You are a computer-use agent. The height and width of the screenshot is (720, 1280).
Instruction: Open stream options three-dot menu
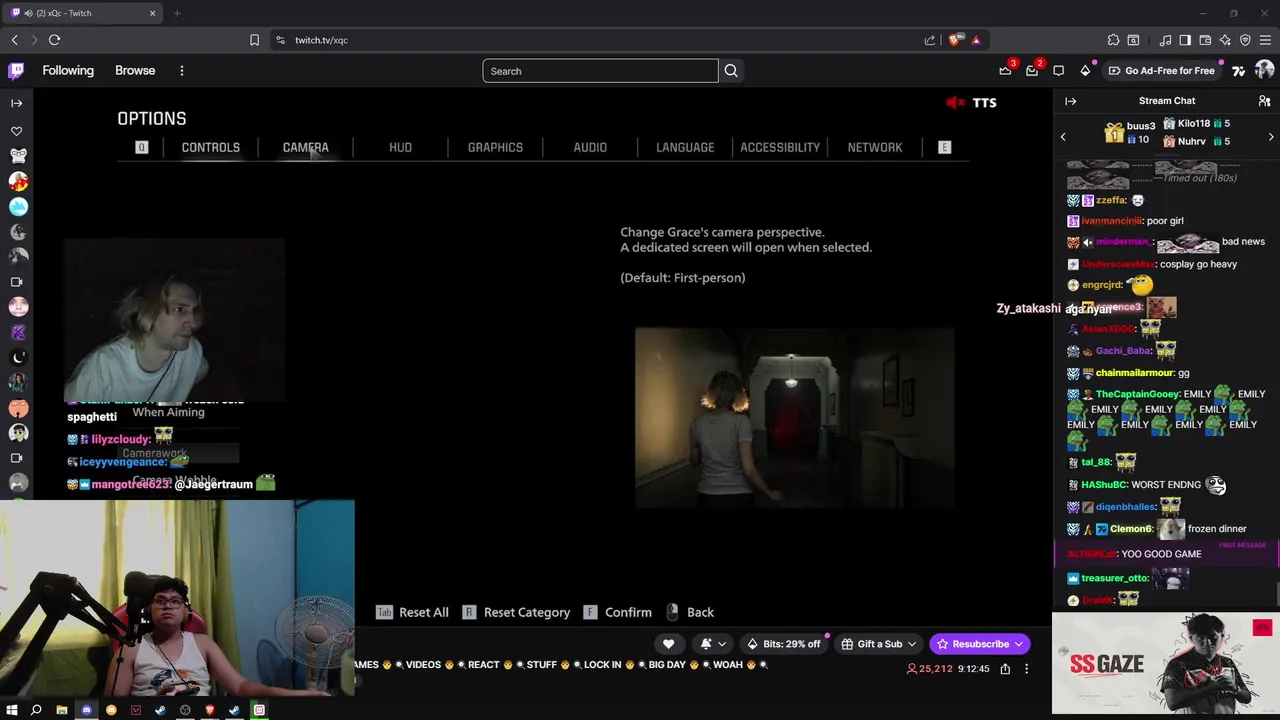[1026, 669]
